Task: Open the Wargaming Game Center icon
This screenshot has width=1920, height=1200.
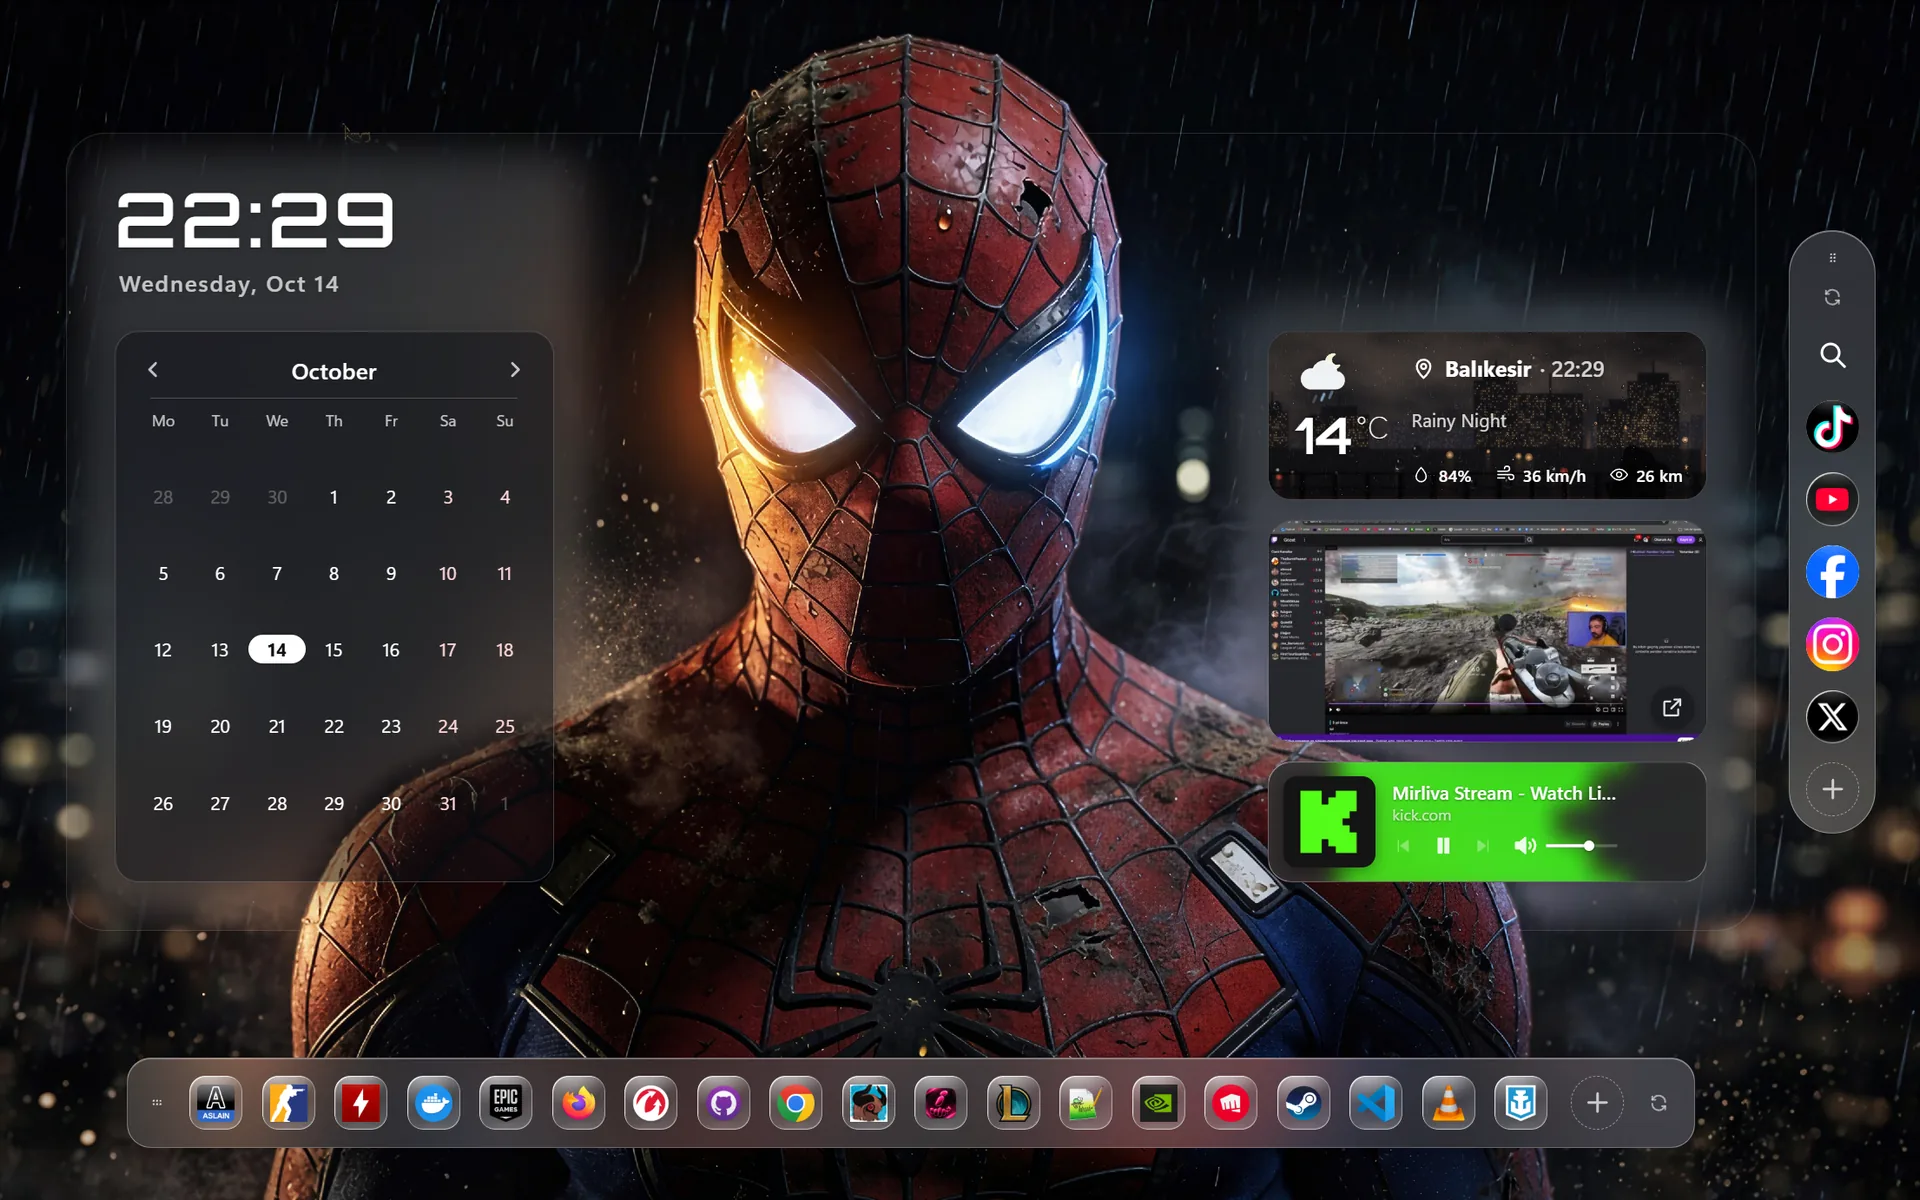Action: click(x=651, y=1103)
